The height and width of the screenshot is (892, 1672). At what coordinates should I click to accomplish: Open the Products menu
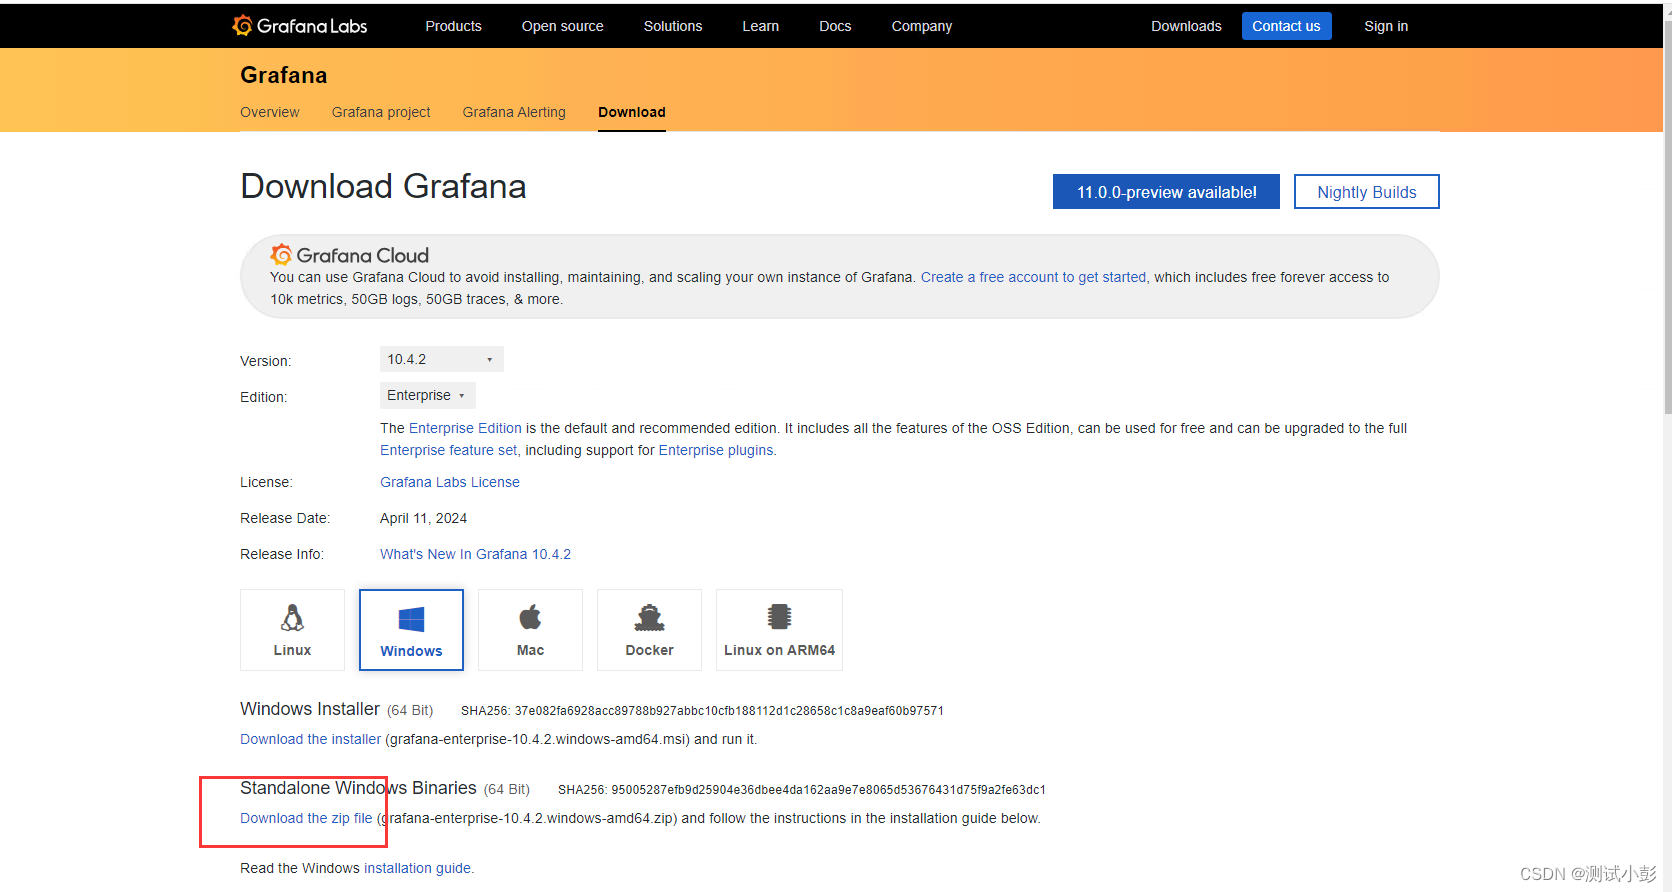[453, 26]
